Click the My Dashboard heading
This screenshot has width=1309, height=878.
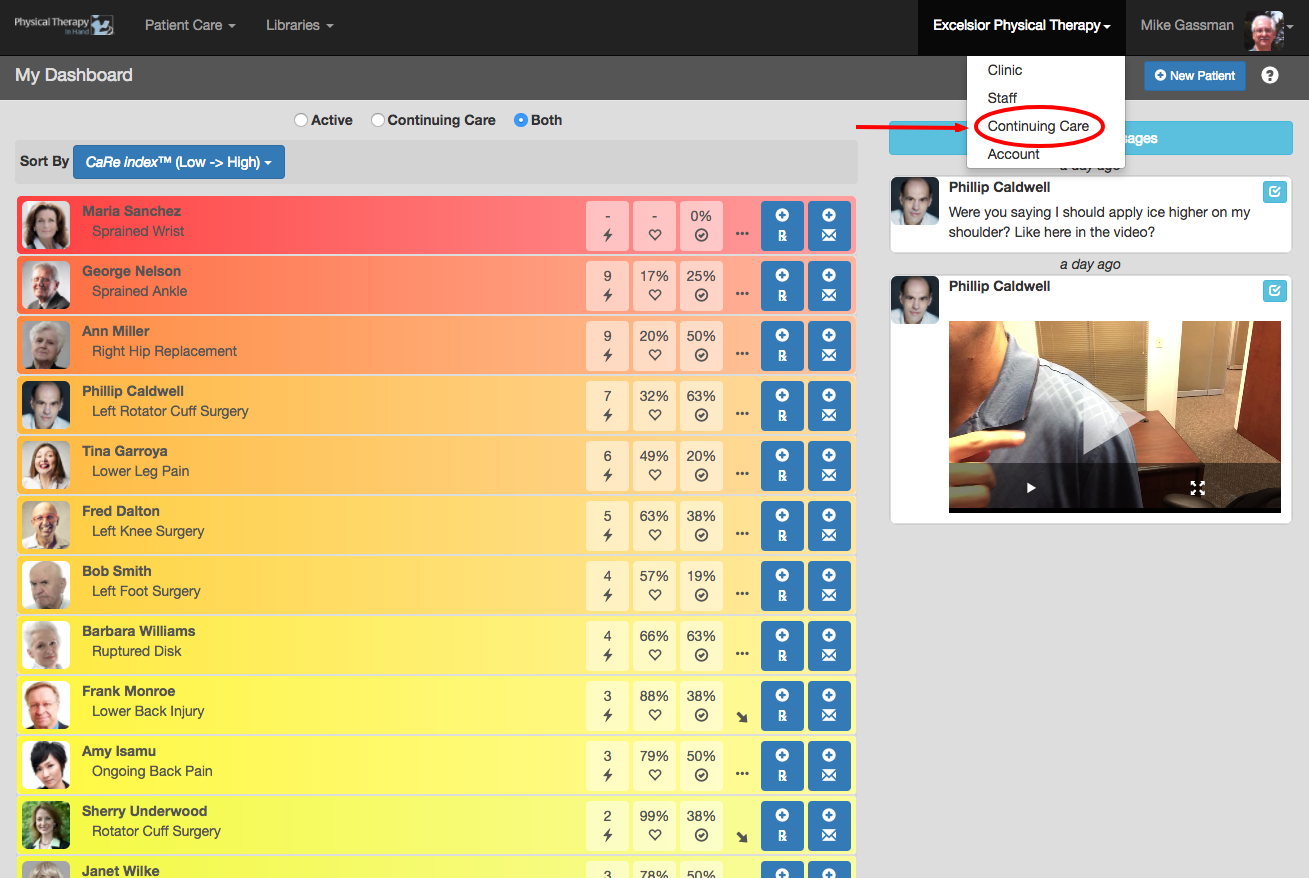point(73,75)
